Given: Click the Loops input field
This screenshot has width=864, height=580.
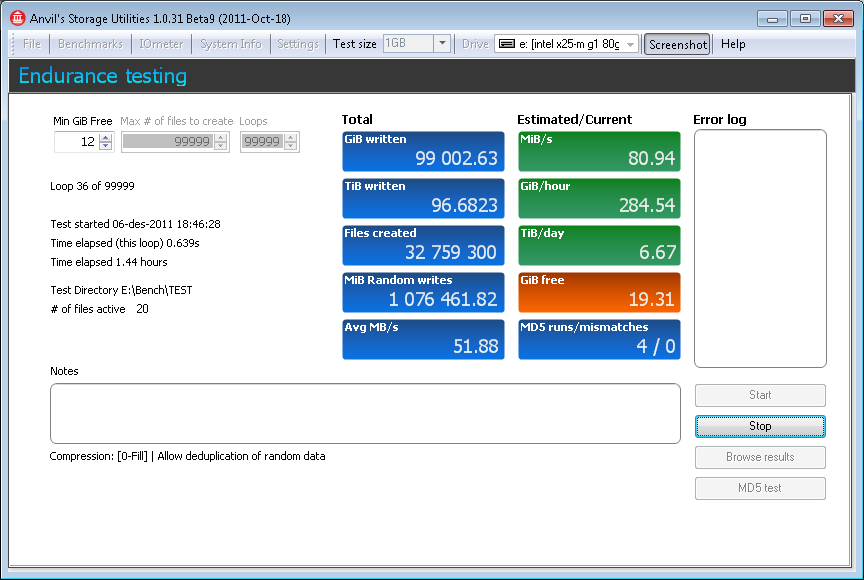Looking at the screenshot, I should coord(262,142).
